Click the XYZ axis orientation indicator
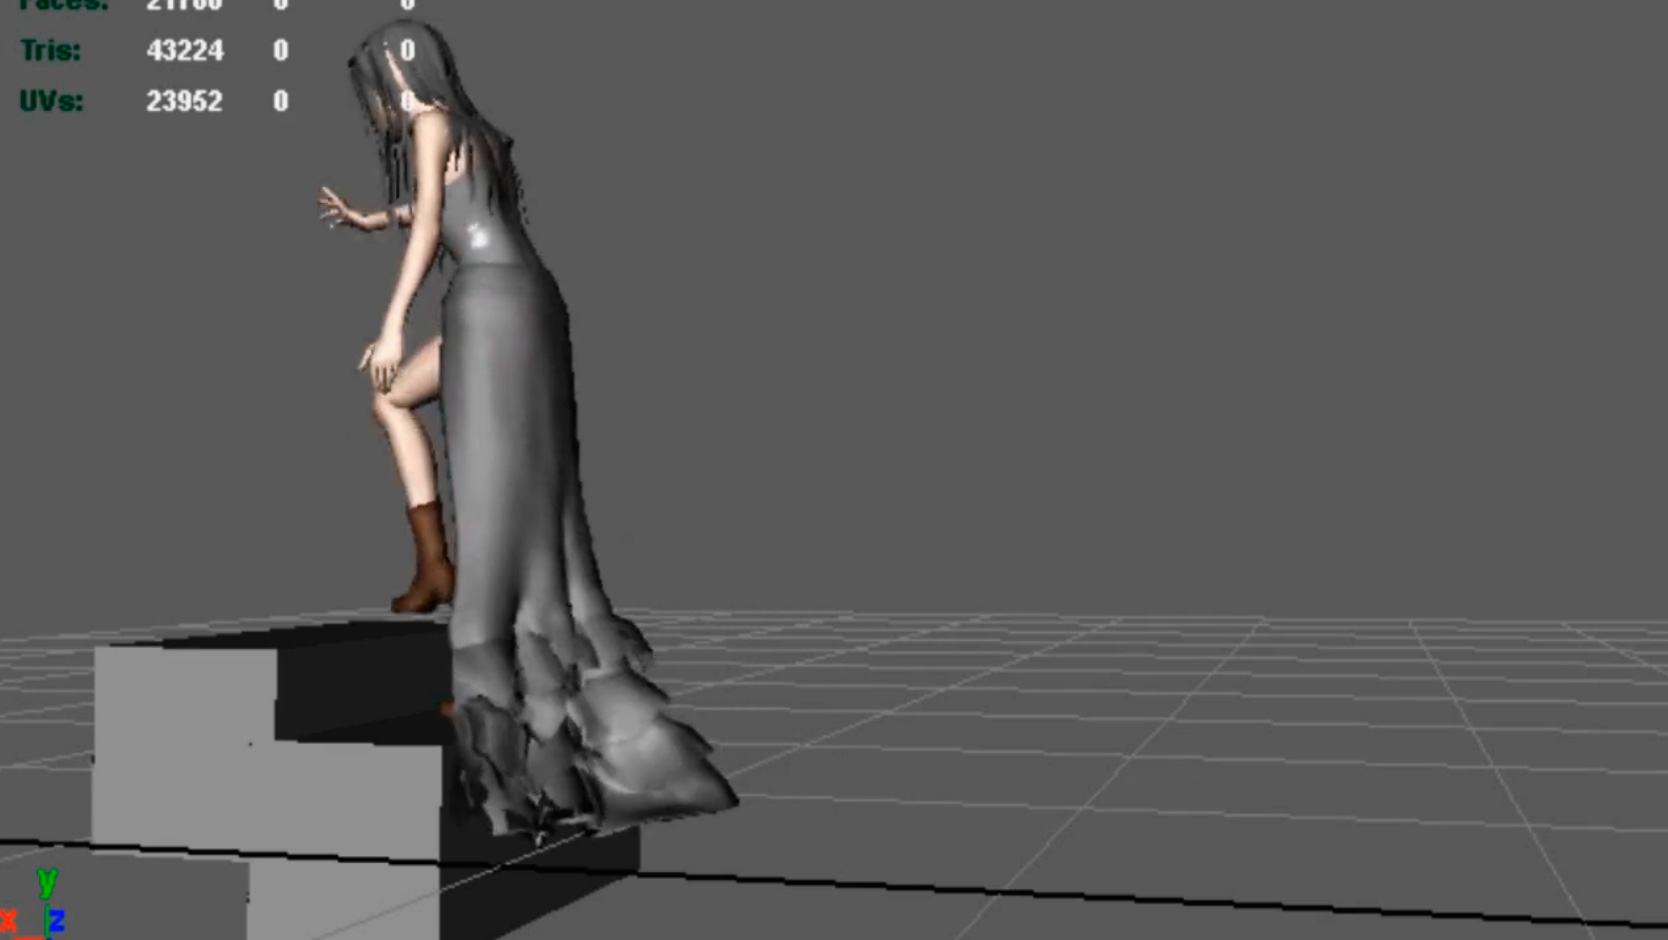Screen dimensions: 1668x940 [35, 903]
